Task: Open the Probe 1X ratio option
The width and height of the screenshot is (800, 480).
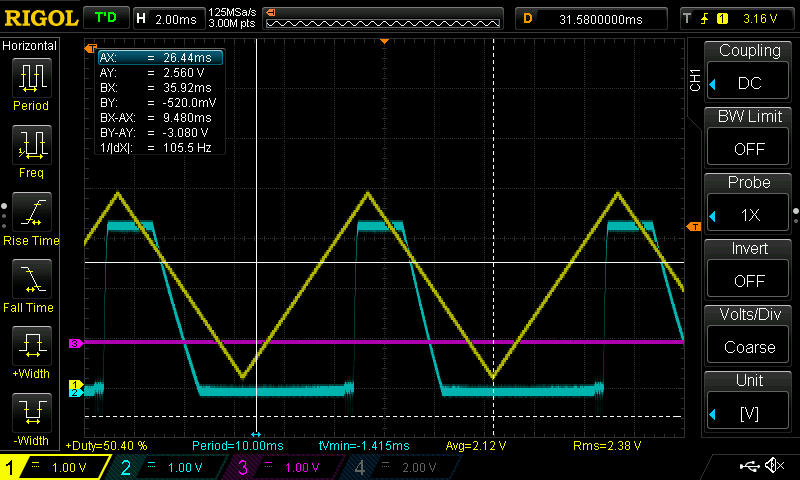Action: [748, 214]
